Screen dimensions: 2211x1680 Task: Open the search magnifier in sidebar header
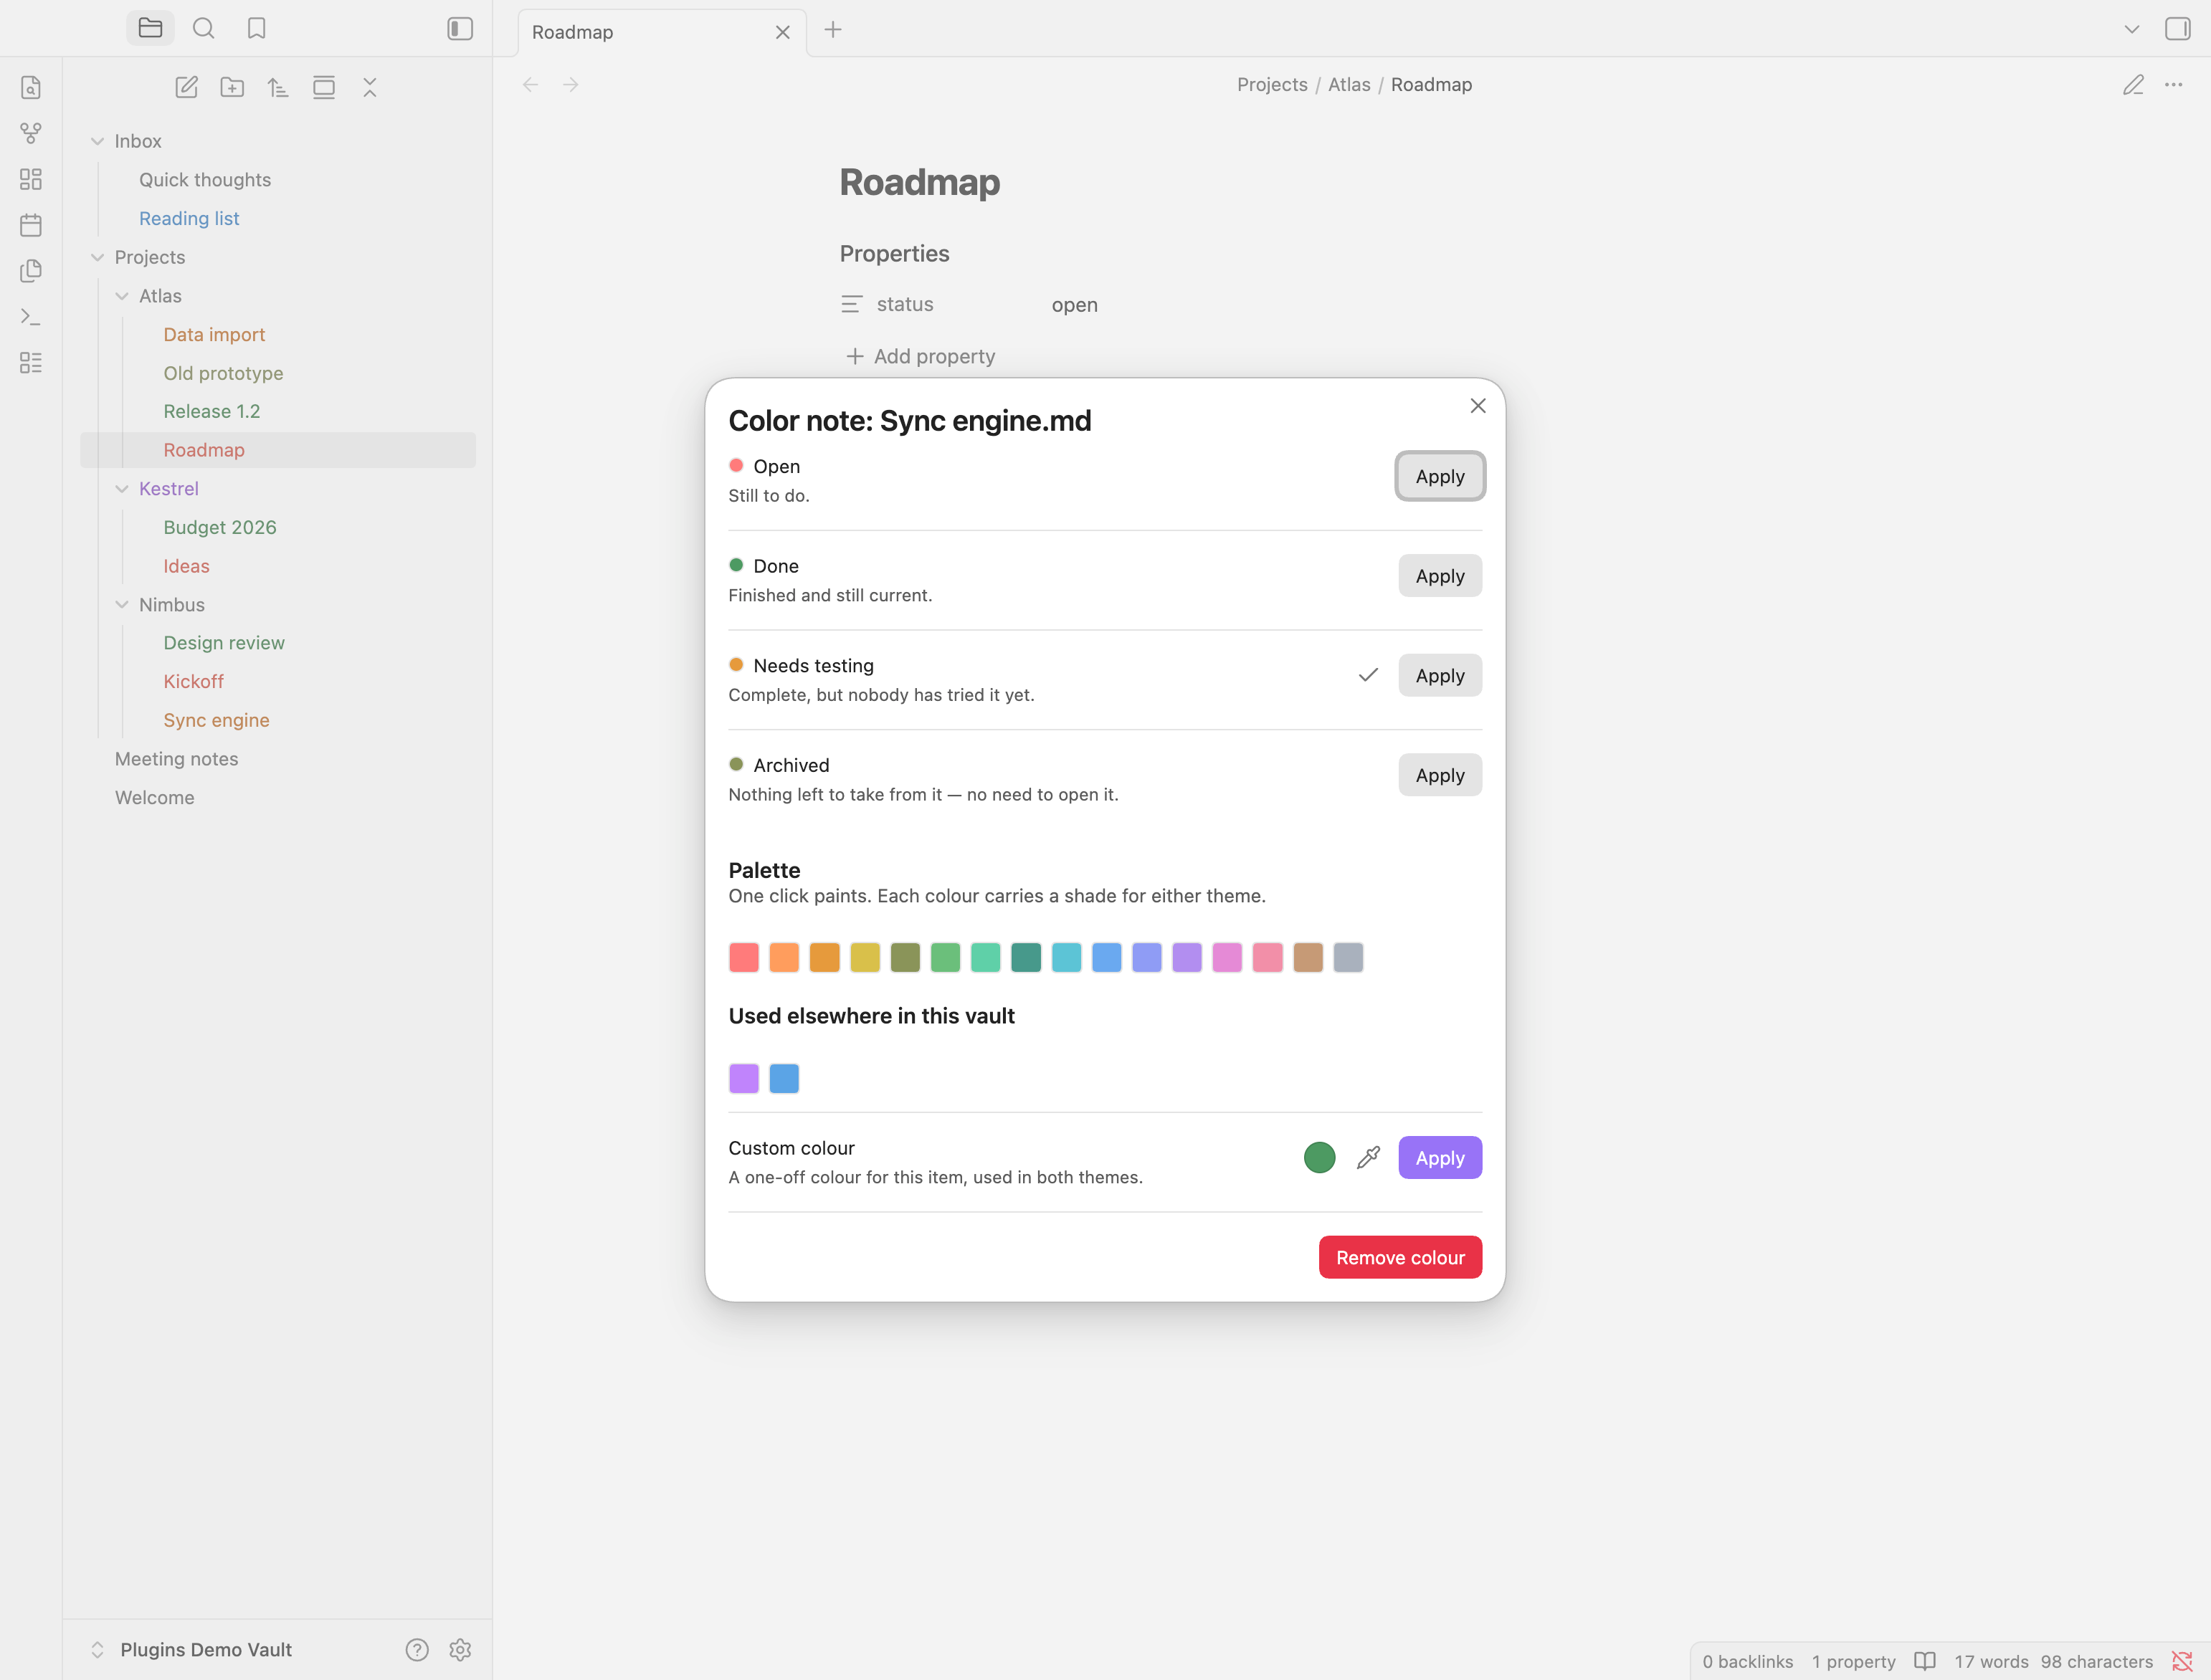[x=203, y=28]
